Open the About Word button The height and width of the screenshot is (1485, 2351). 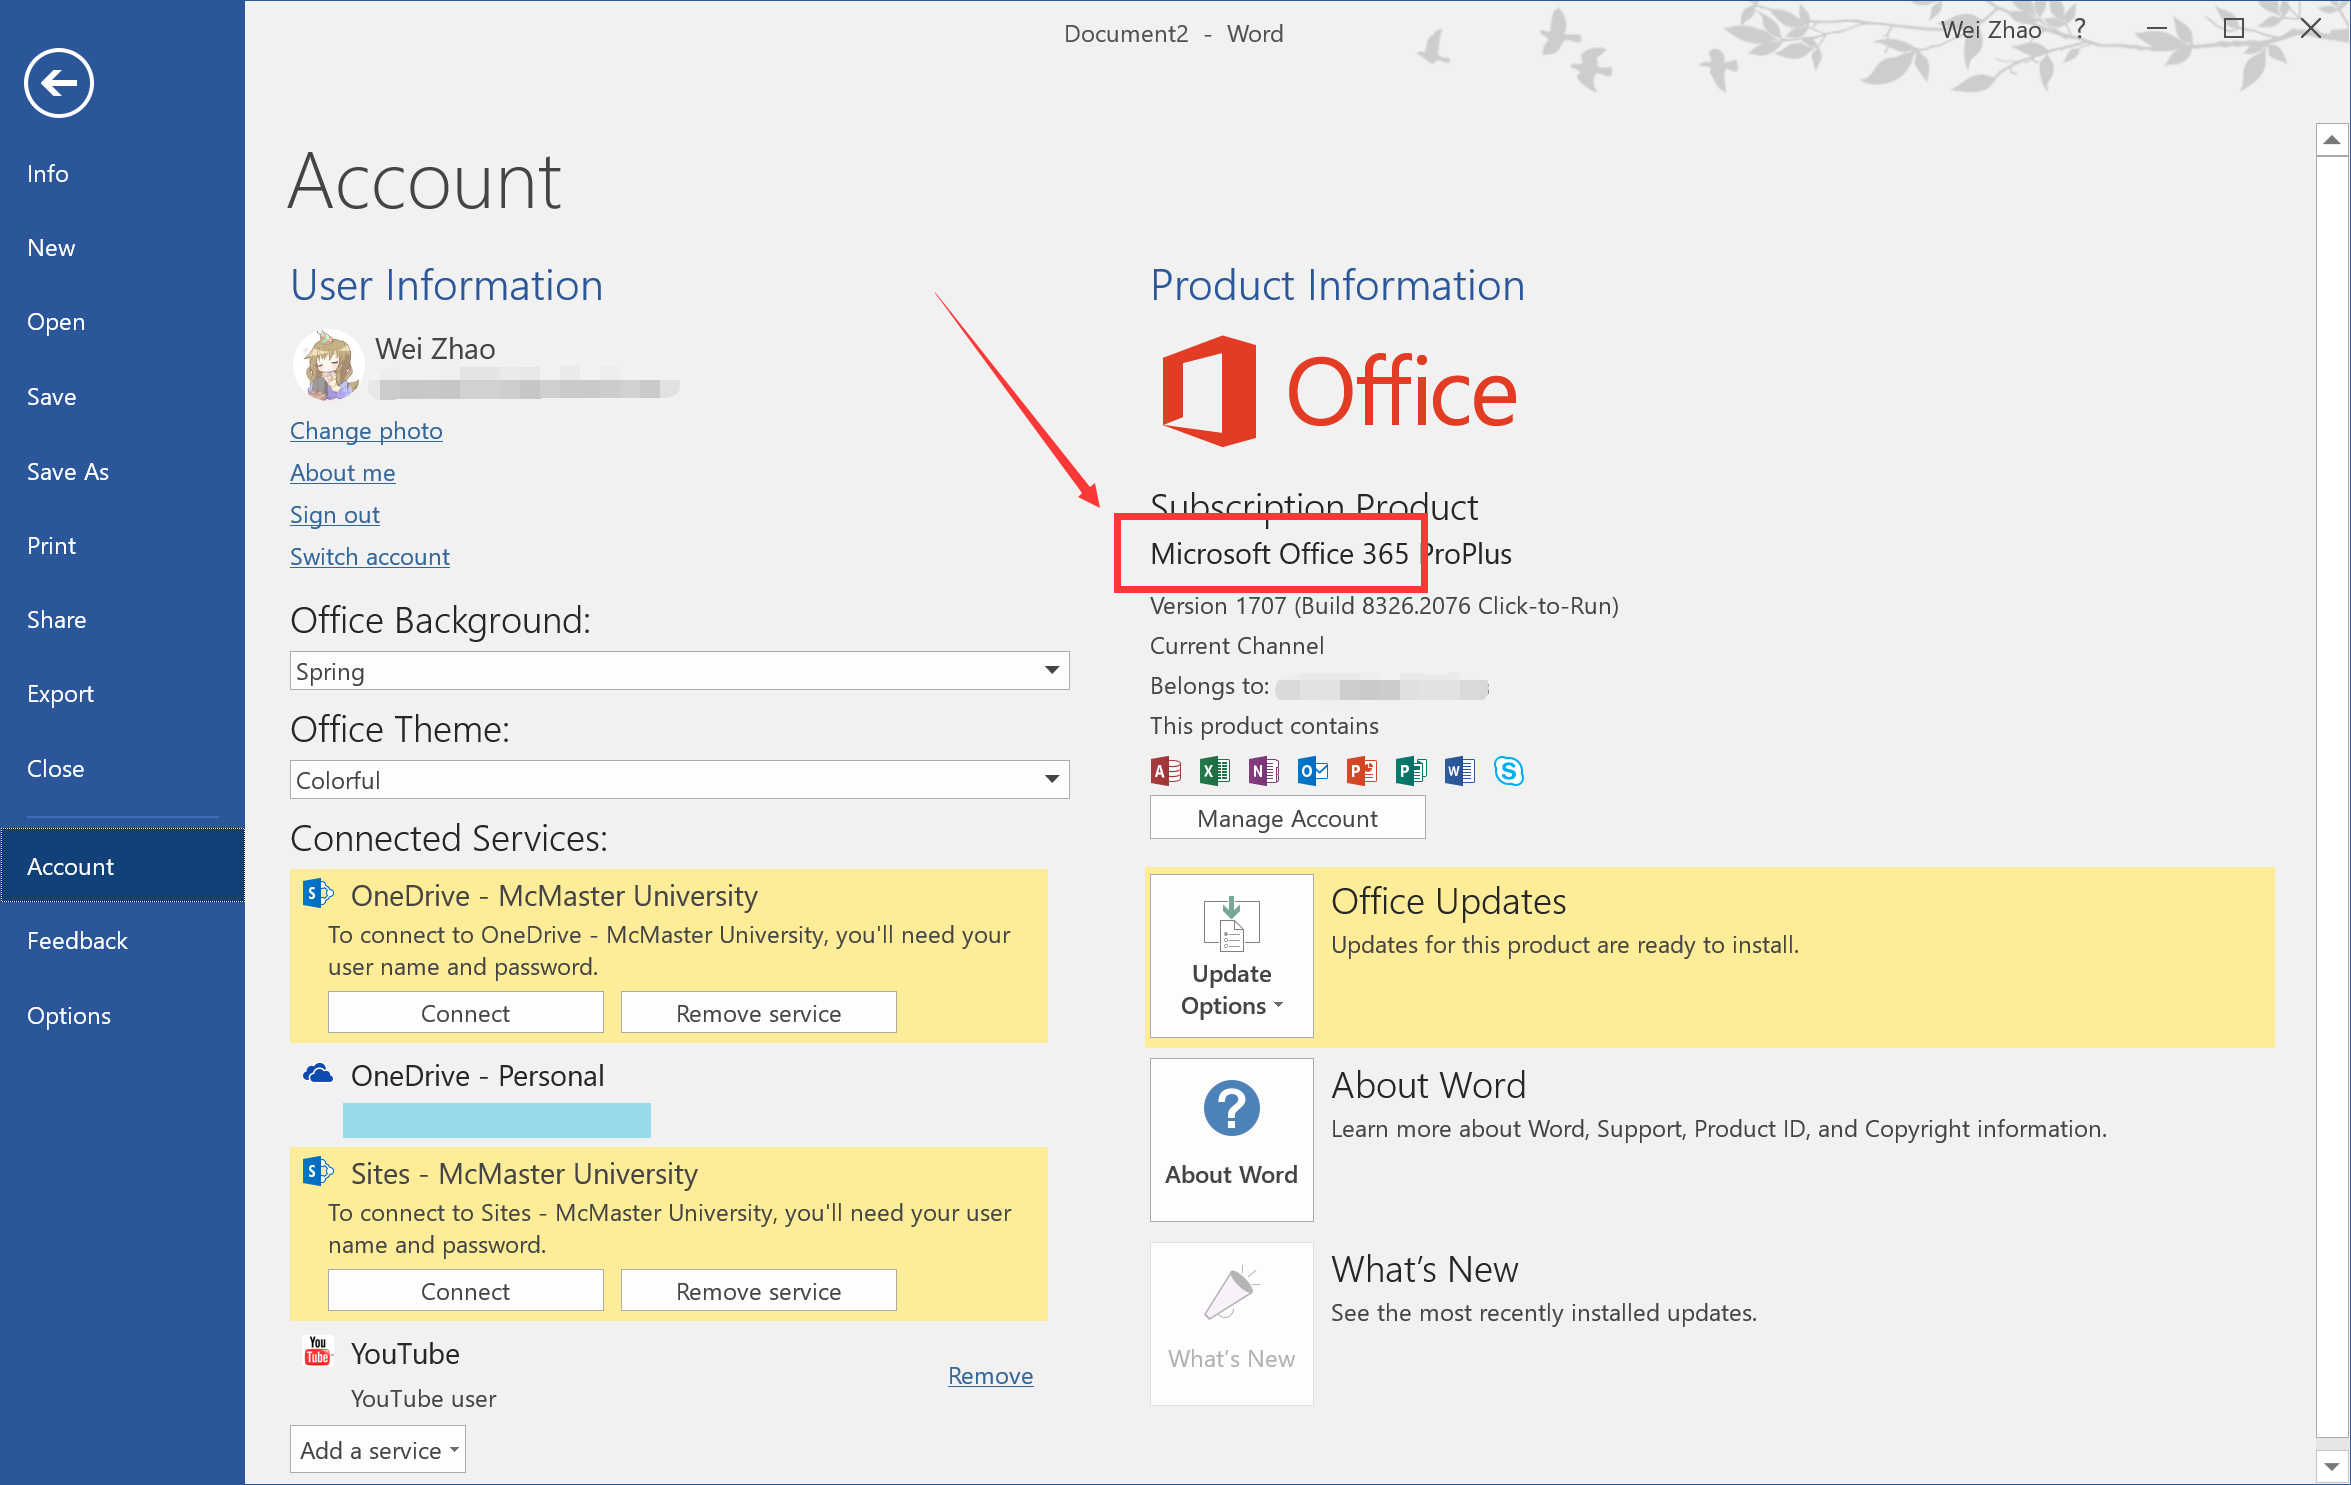tap(1231, 1140)
